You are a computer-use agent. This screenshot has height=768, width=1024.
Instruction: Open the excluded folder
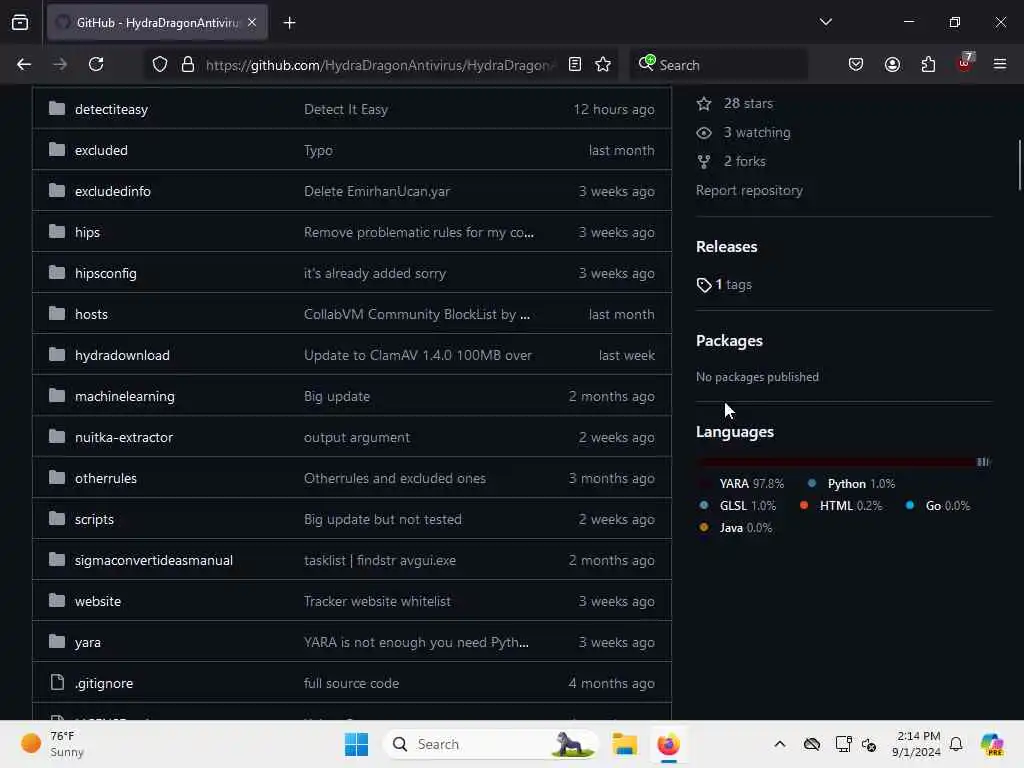(x=101, y=150)
